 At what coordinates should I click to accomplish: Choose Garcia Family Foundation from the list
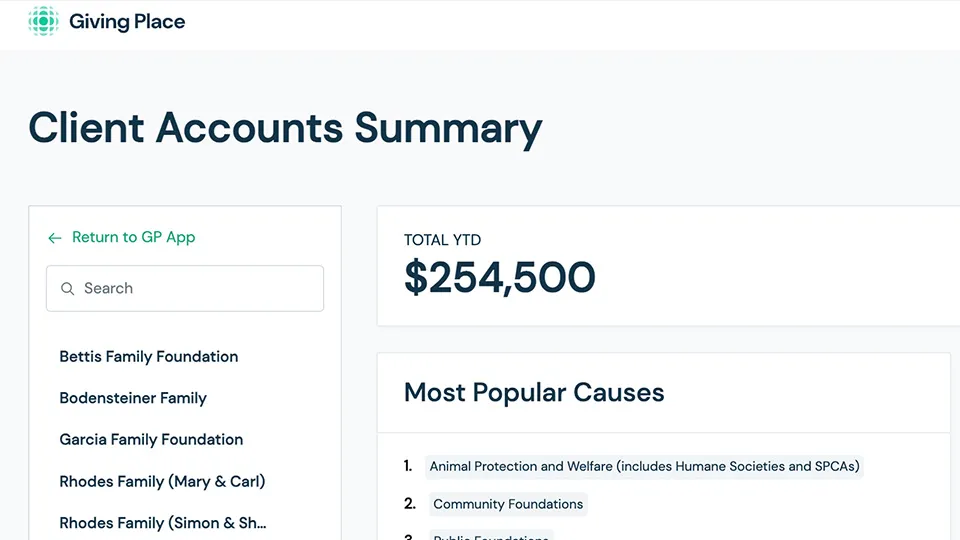coord(151,439)
